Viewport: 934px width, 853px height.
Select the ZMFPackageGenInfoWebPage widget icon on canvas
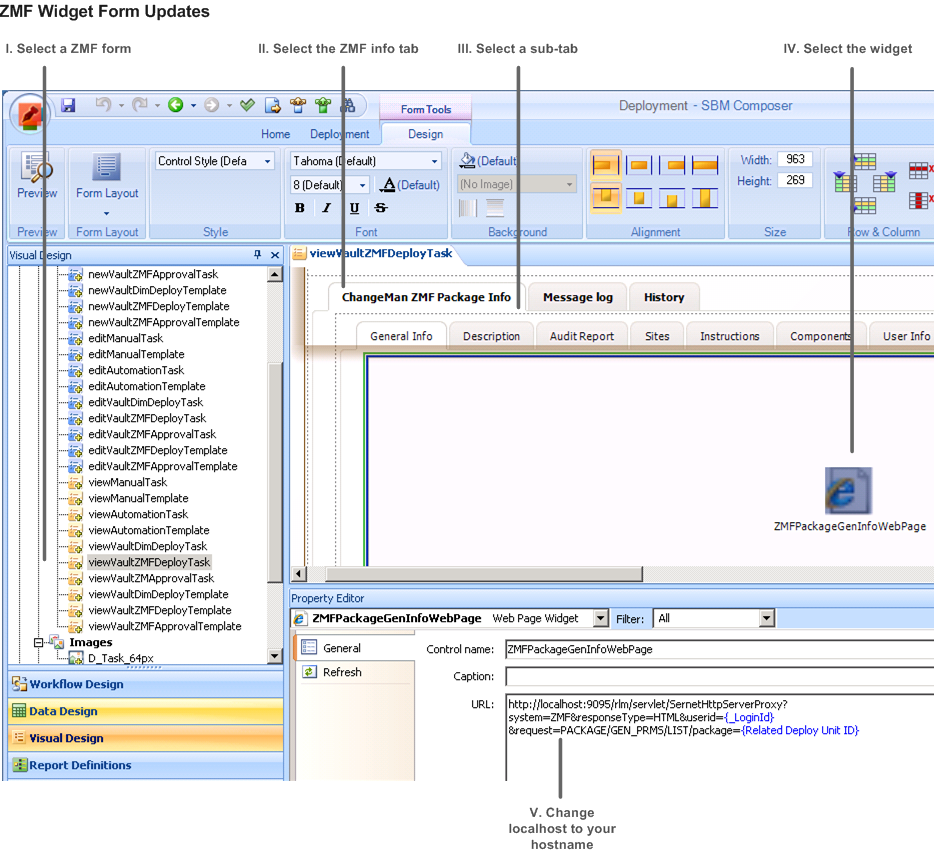click(848, 491)
